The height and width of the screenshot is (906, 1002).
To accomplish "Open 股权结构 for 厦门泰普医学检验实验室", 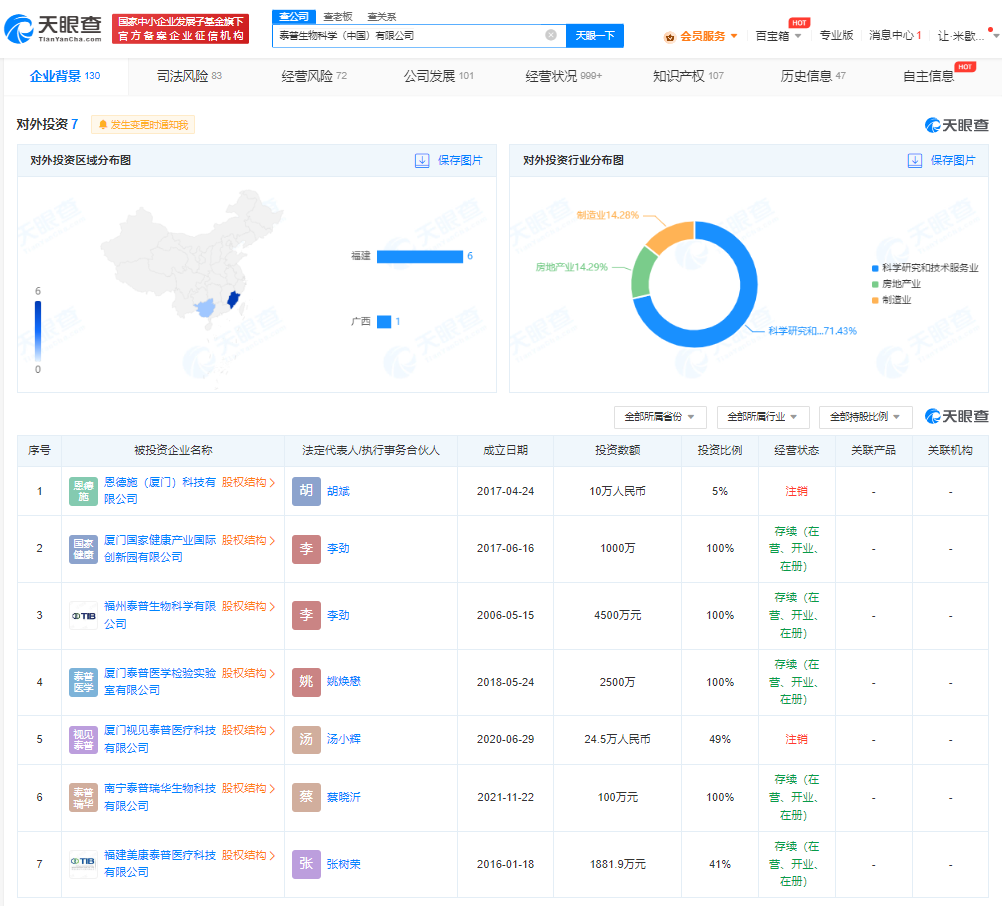I will (249, 673).
